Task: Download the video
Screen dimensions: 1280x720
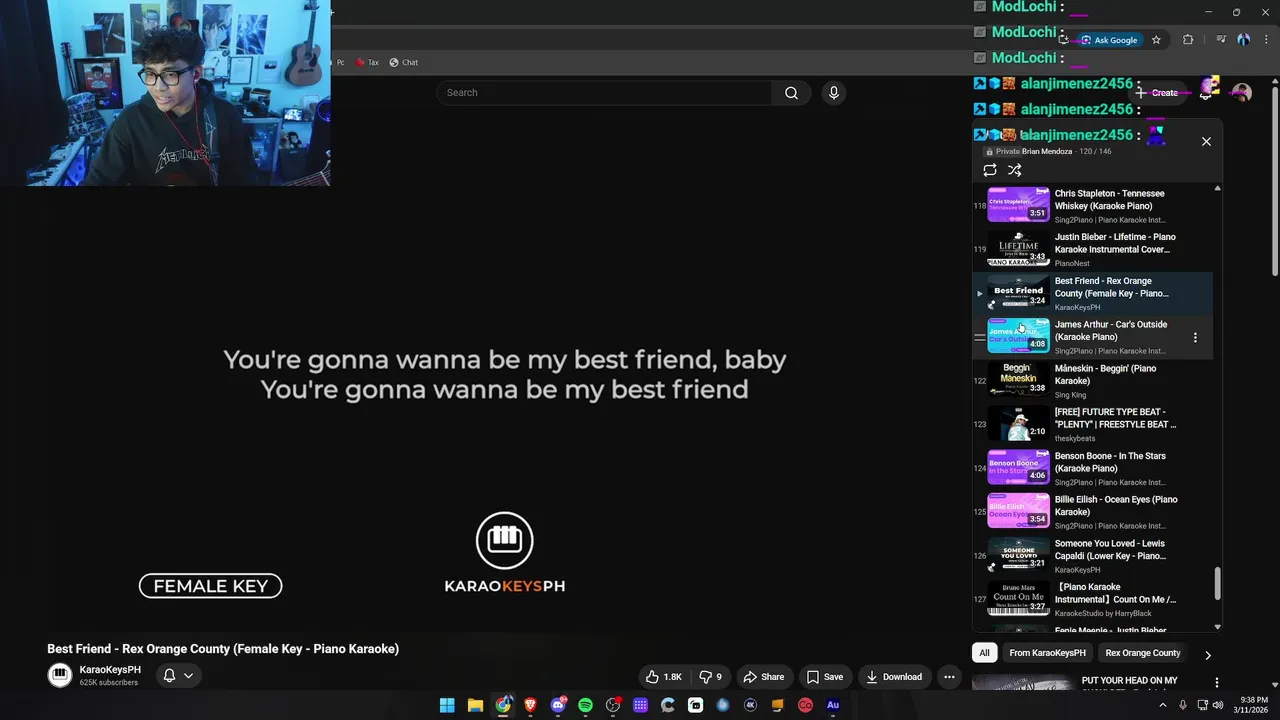Action: 894,677
